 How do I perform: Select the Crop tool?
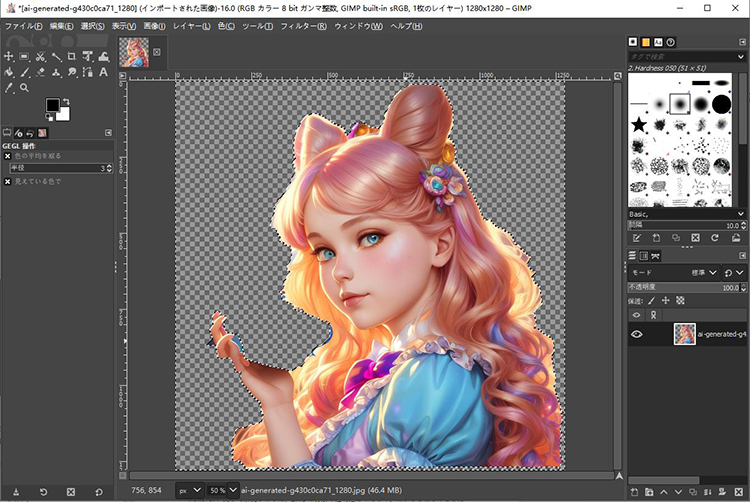click(72, 56)
